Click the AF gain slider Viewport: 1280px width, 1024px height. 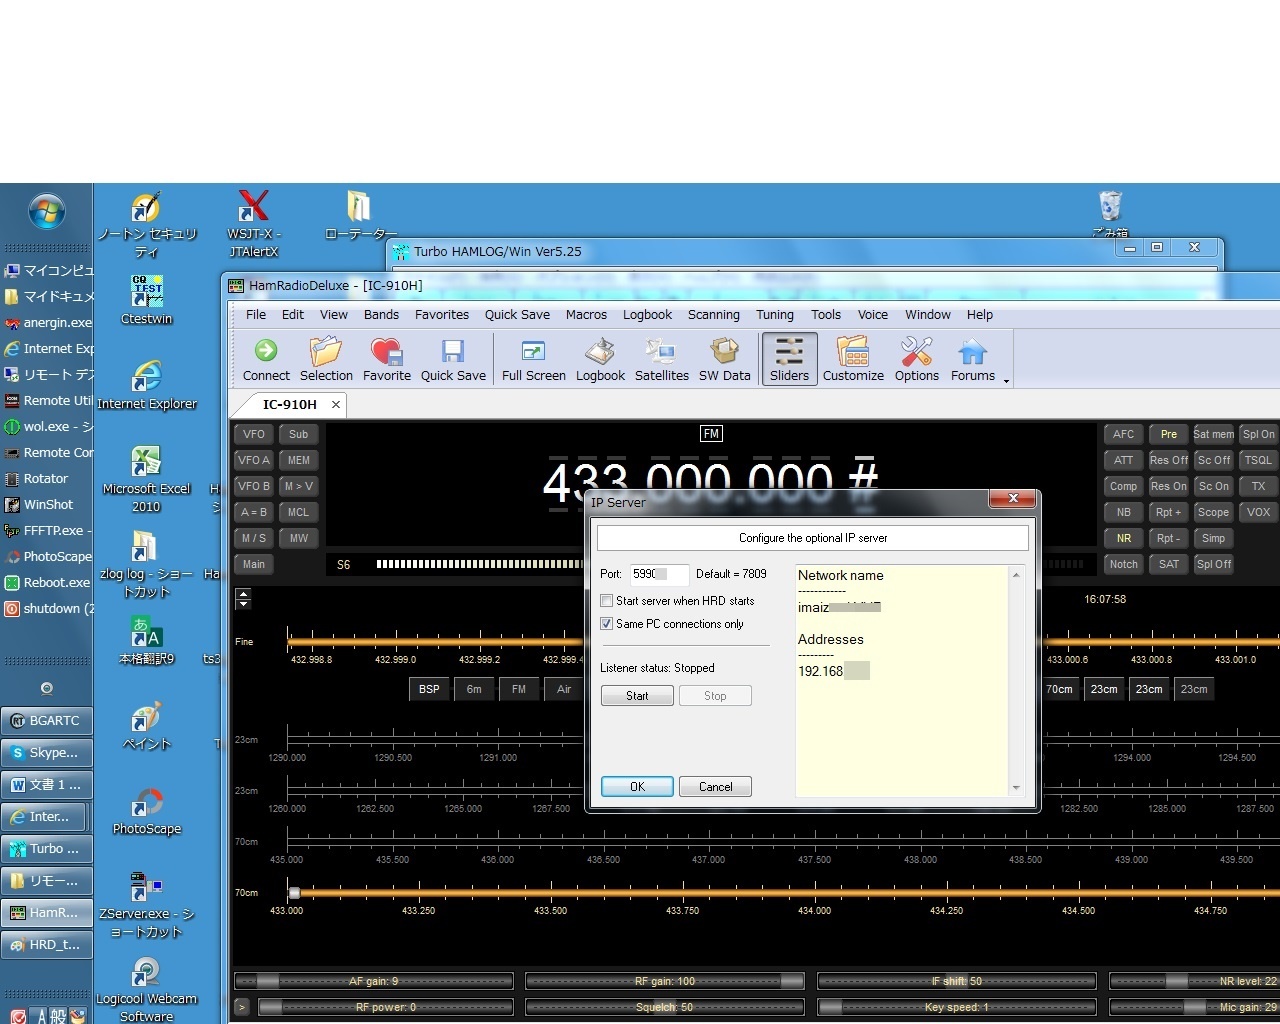click(373, 981)
